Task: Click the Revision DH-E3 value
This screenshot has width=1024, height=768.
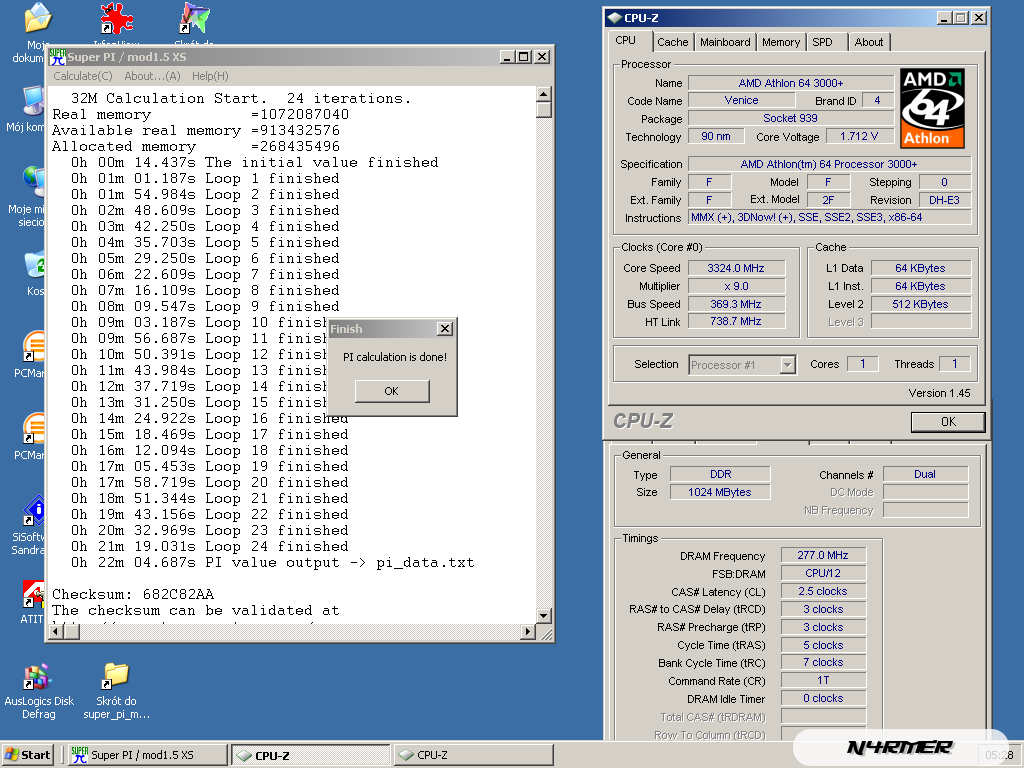Action: 944,200
